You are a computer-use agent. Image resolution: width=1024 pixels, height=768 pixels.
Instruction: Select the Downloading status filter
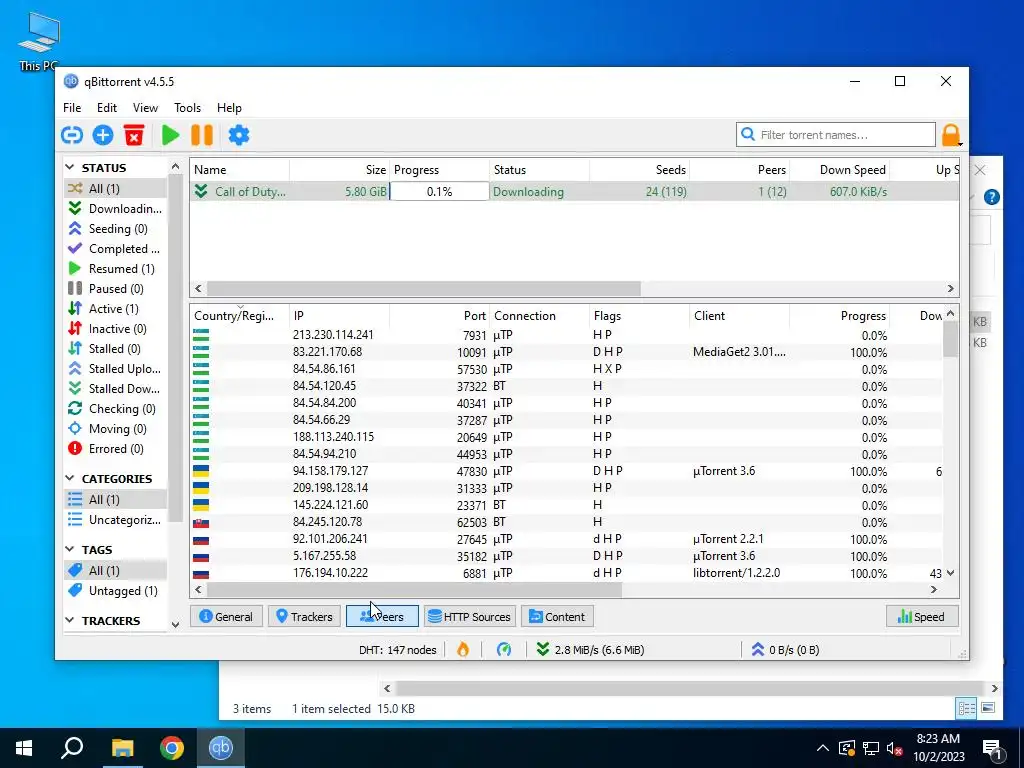point(115,208)
